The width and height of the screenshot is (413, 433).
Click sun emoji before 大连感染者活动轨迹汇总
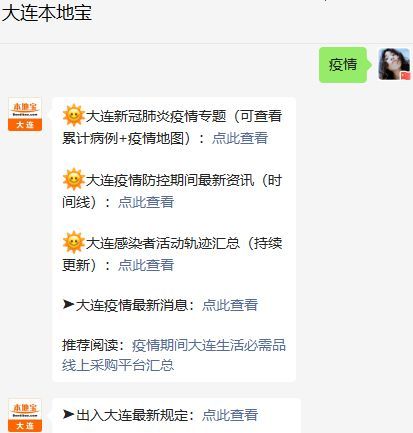pyautogui.click(x=74, y=242)
